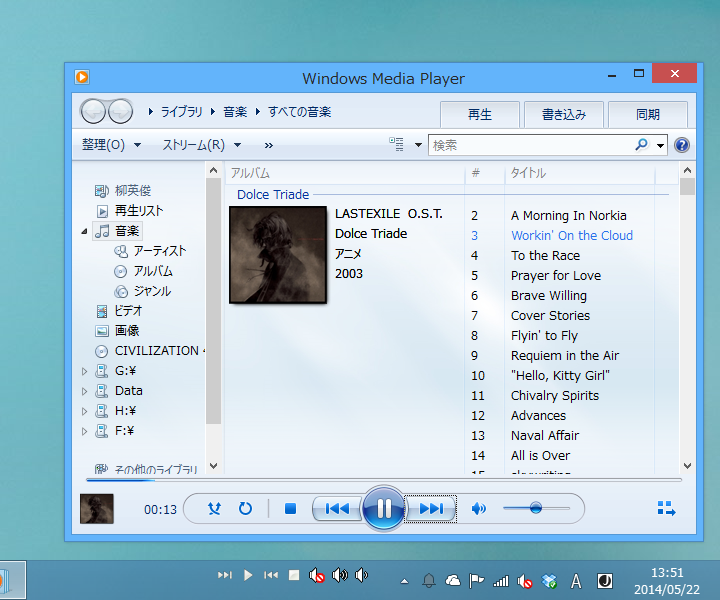Click the Forward navigation button
Viewport: 720px width, 600px height.
click(120, 112)
